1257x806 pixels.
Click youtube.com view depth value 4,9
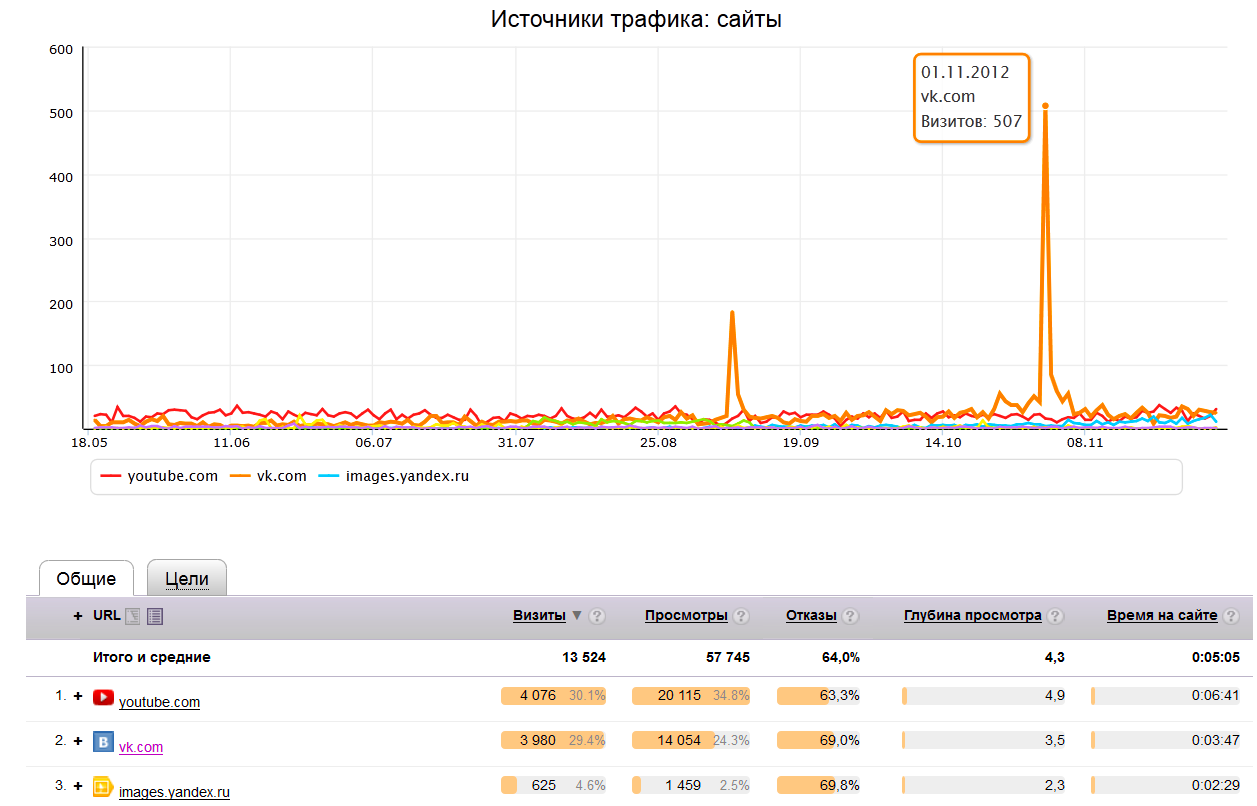tap(1054, 696)
